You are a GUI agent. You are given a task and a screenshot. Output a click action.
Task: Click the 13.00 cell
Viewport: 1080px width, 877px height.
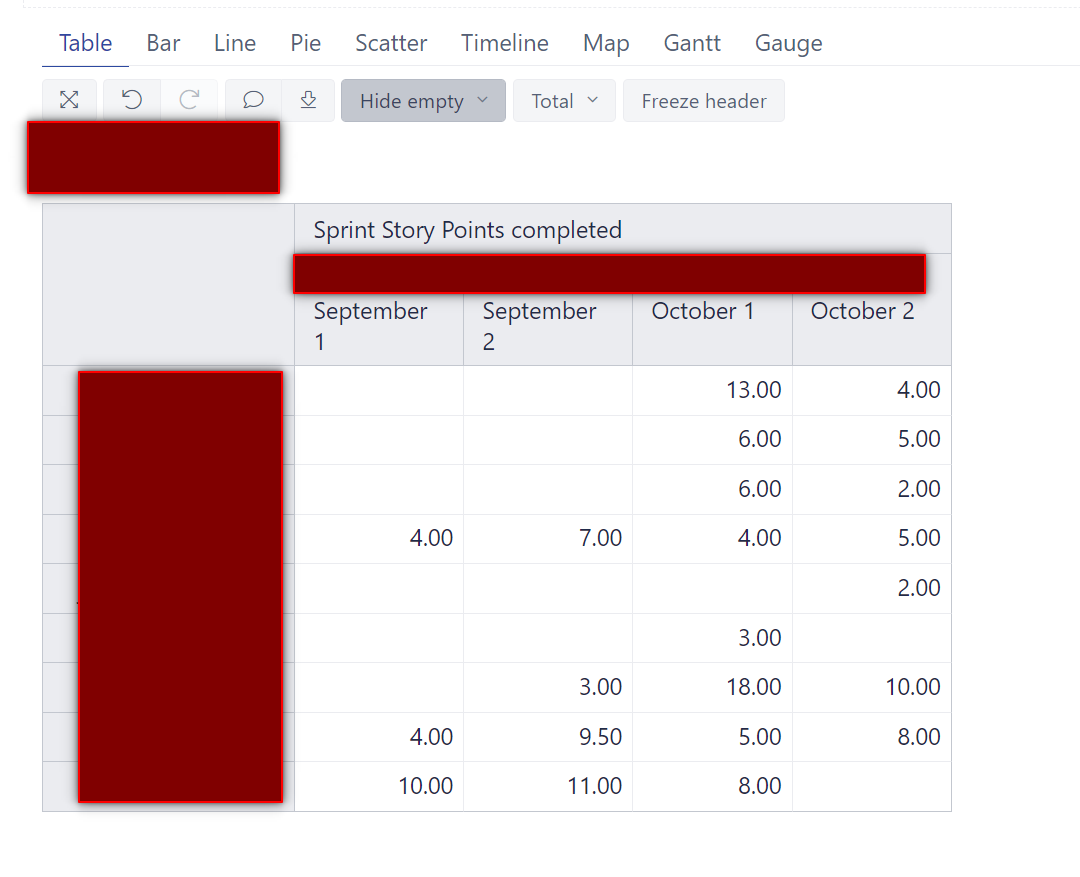[x=712, y=390]
